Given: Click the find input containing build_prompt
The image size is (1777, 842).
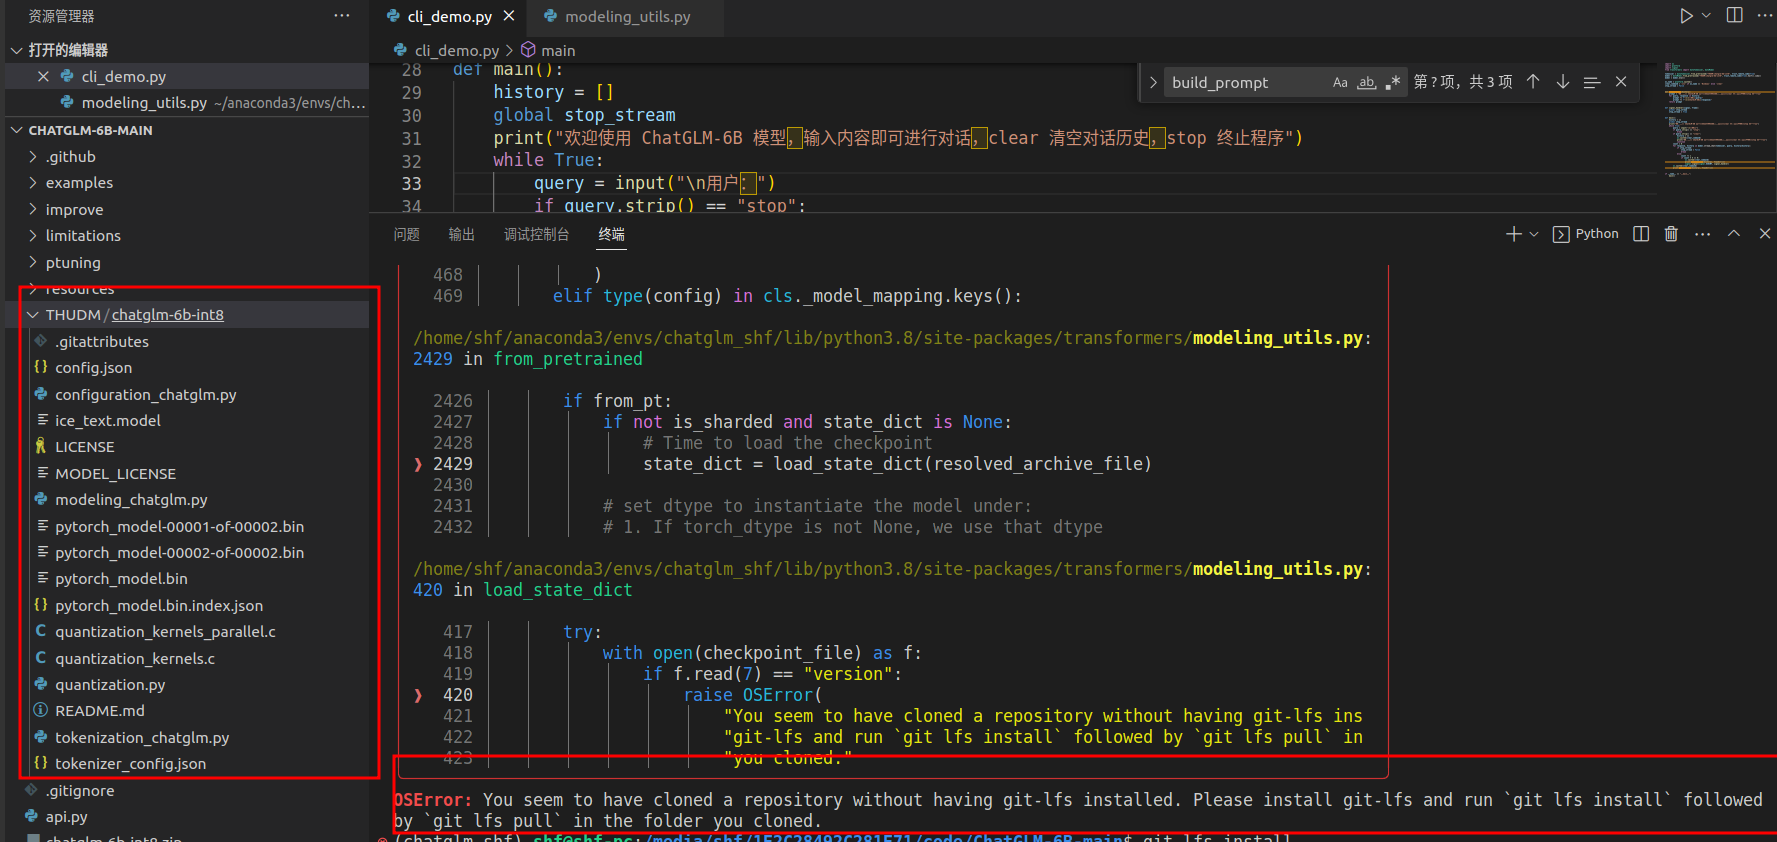Looking at the screenshot, I should pyautogui.click(x=1245, y=82).
